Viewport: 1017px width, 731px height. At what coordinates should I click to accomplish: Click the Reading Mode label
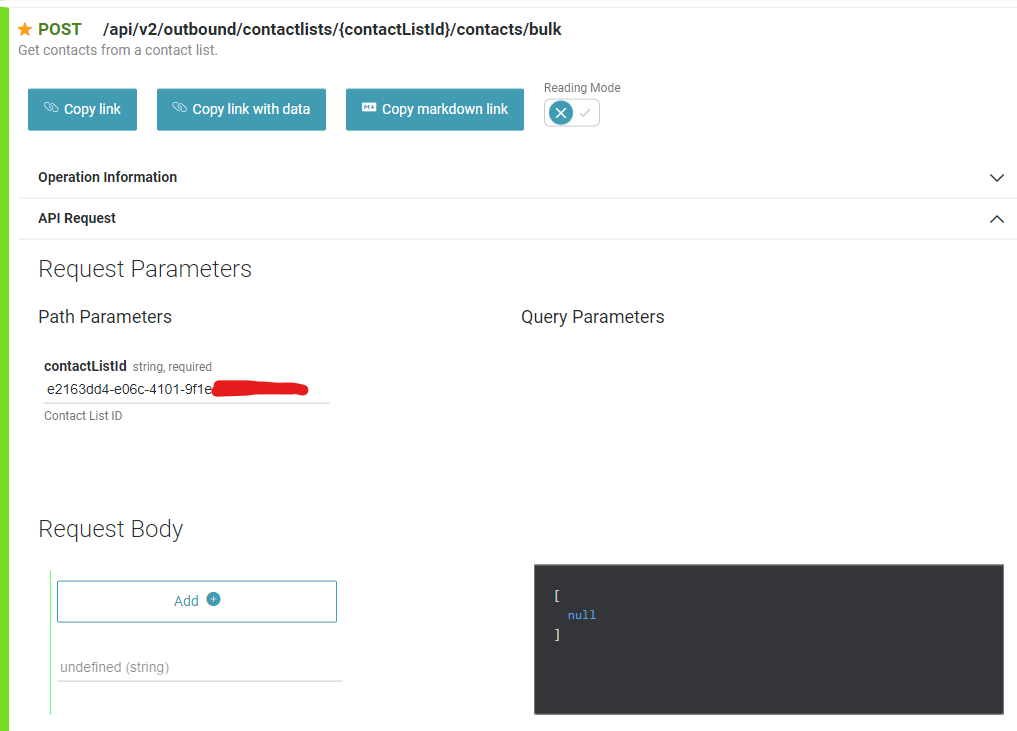582,88
